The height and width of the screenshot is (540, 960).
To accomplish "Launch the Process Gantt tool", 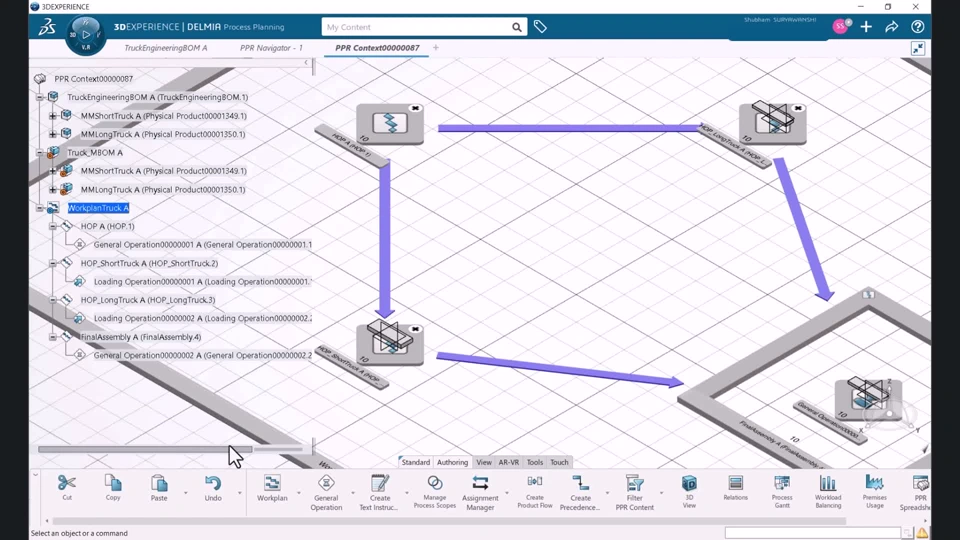I will pos(782,483).
